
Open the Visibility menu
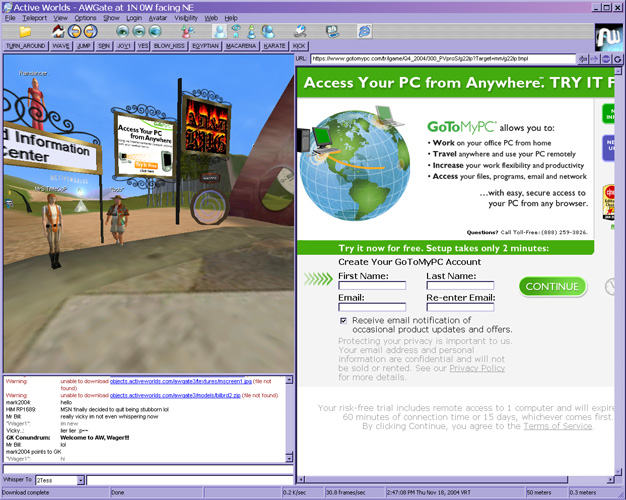(186, 18)
